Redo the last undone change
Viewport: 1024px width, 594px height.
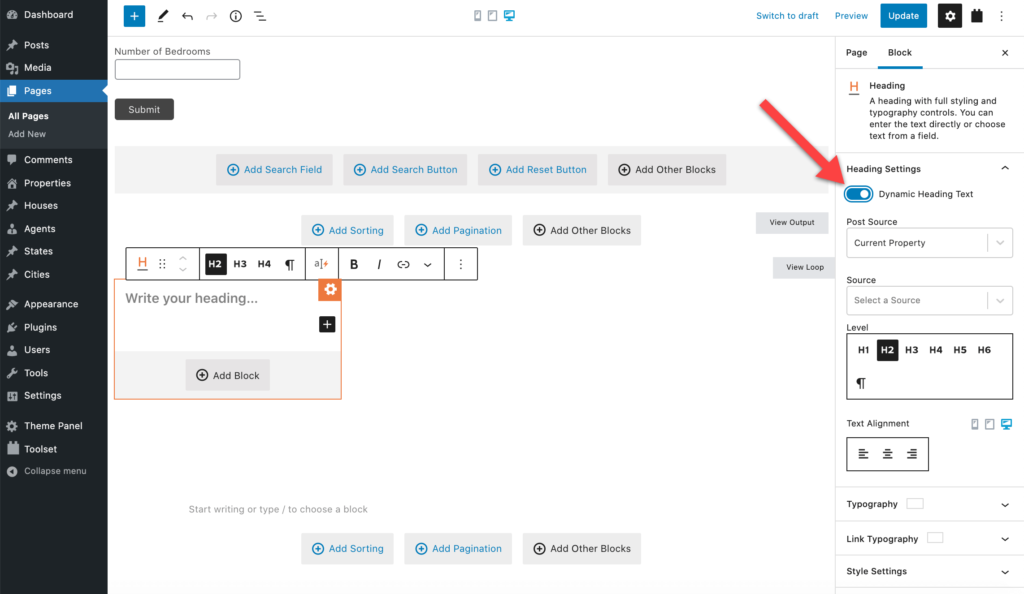coord(211,16)
